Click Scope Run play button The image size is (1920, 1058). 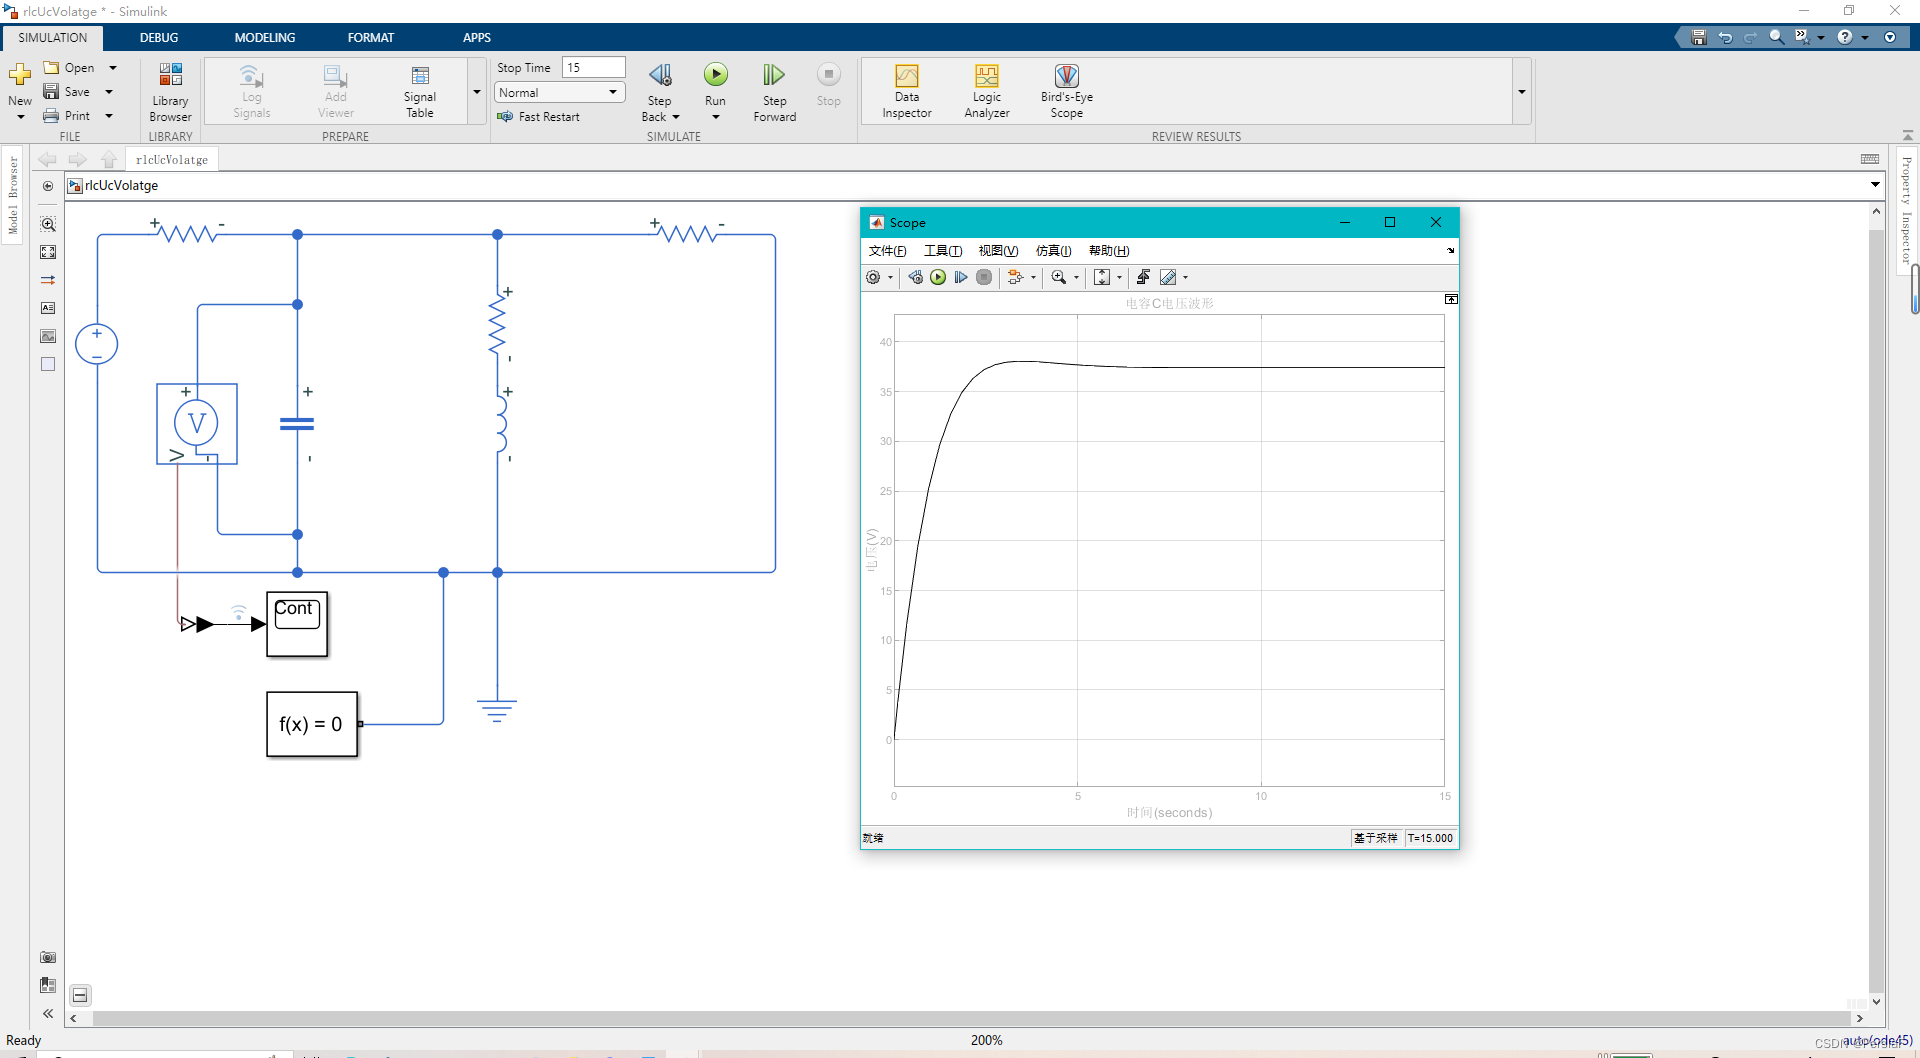938,278
